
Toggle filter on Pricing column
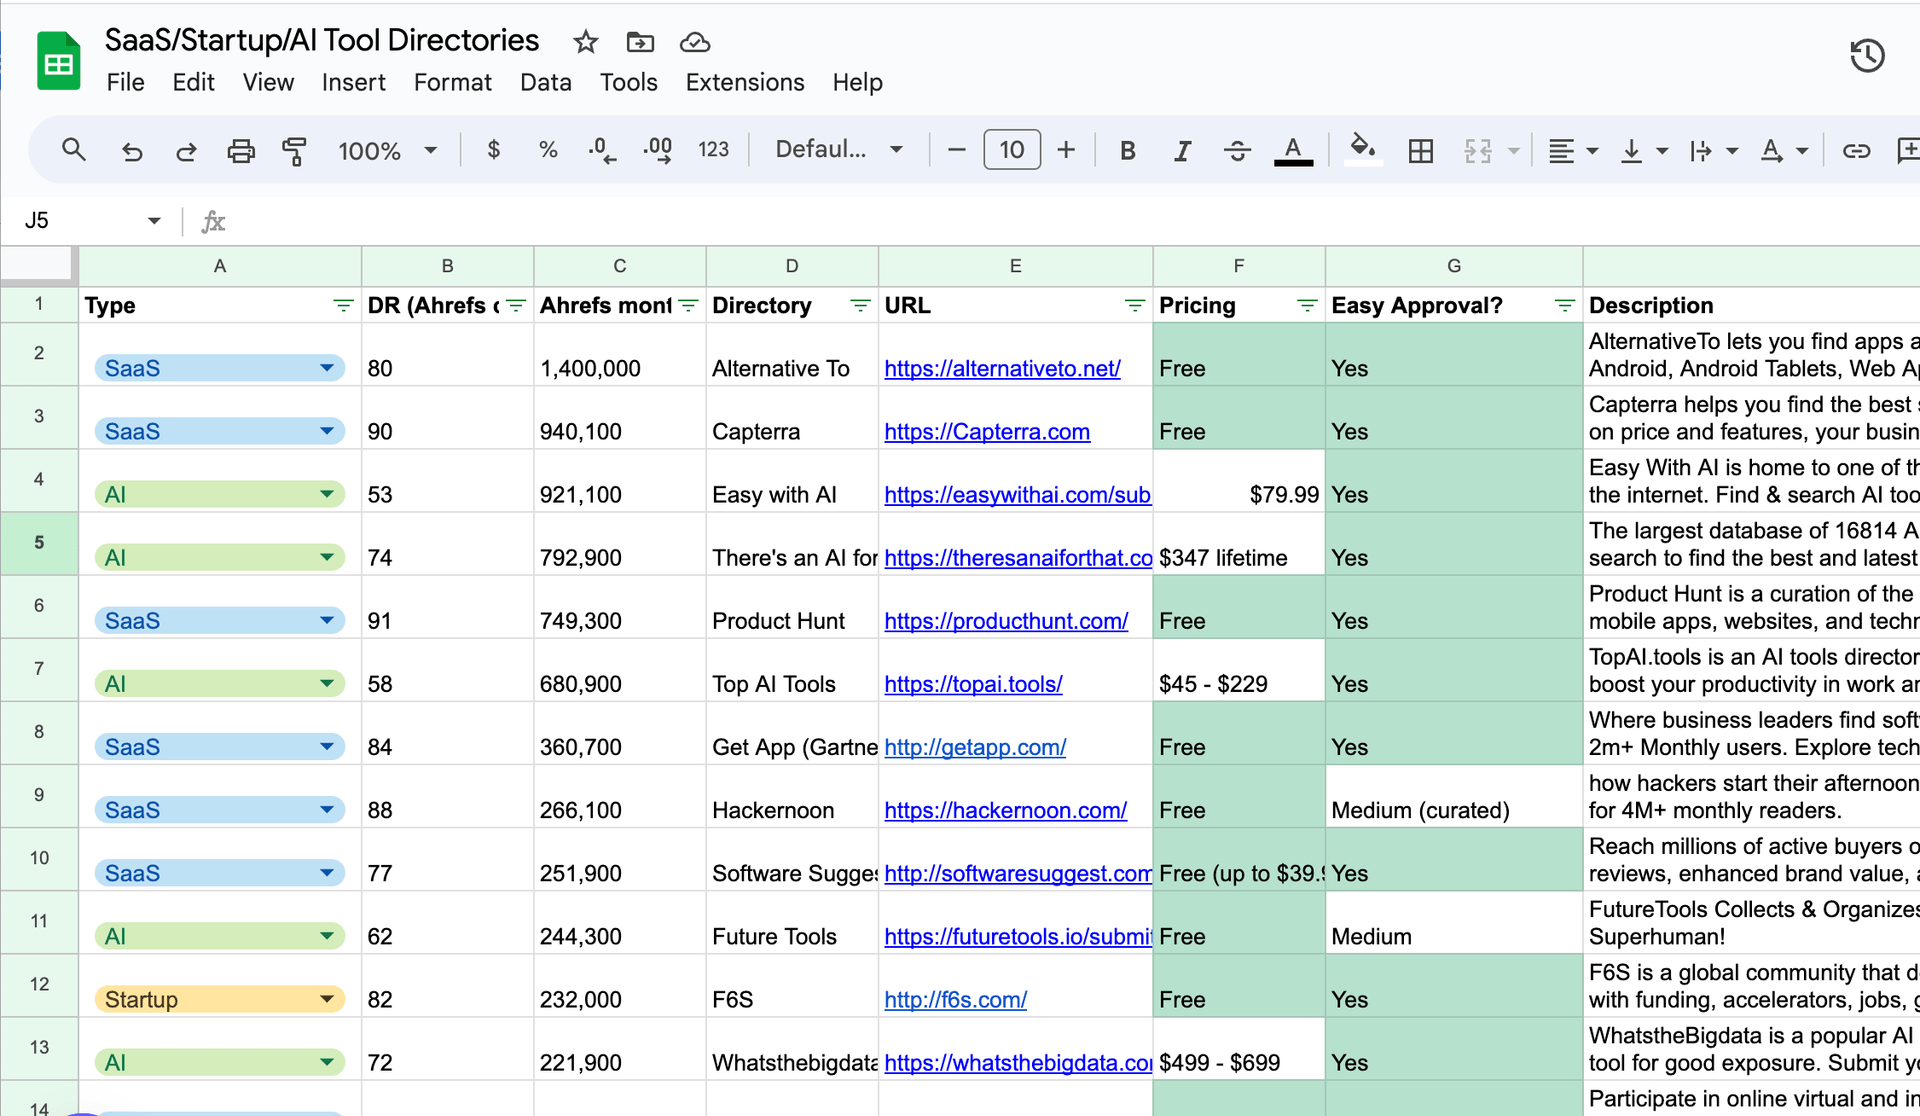point(1306,306)
